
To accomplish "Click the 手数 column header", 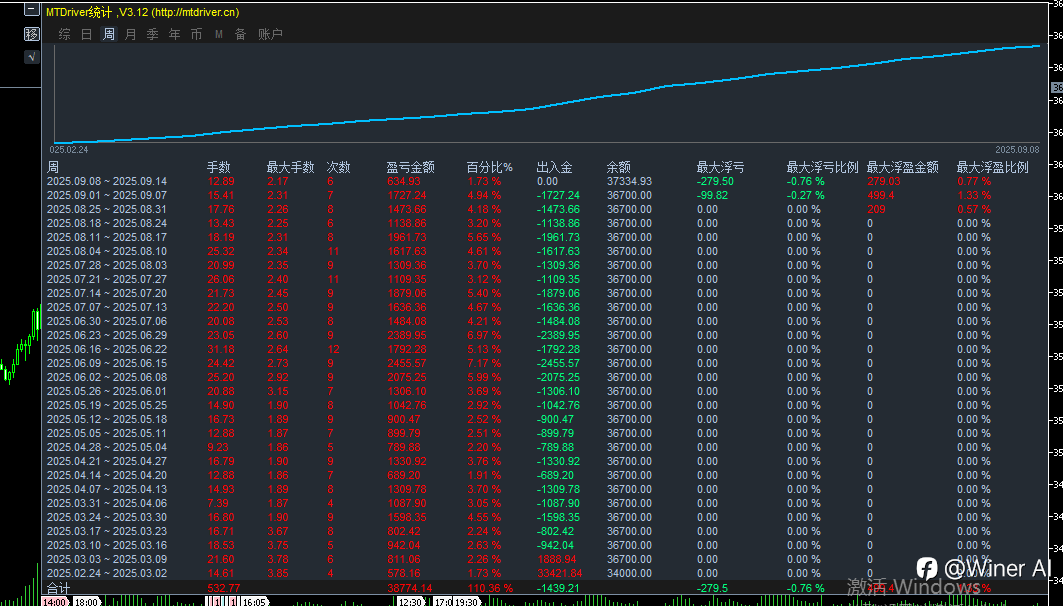I will coord(219,167).
